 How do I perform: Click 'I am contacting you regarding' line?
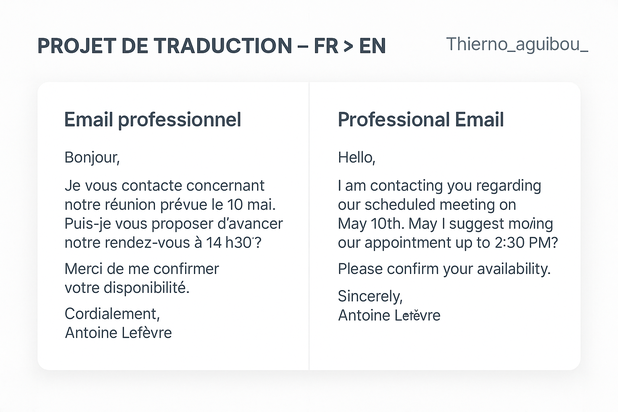point(439,186)
